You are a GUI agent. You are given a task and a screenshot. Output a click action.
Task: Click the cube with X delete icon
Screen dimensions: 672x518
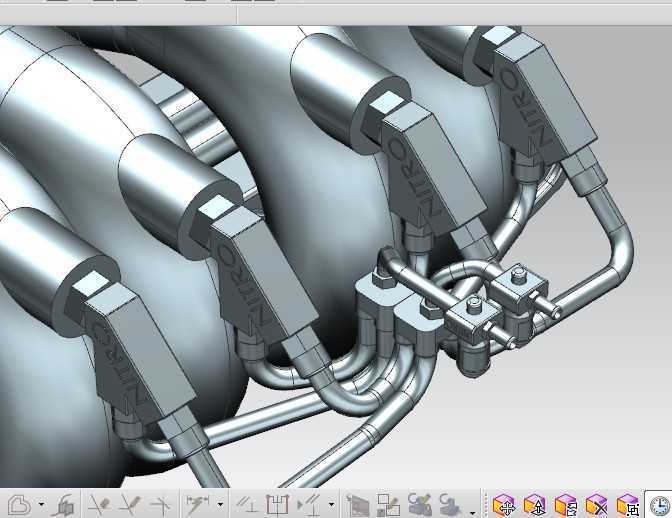click(597, 506)
